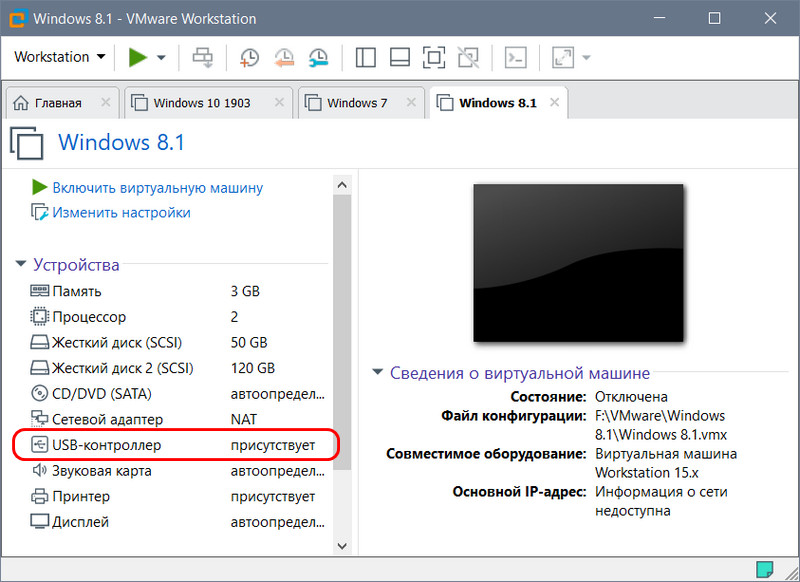Viewport: 800px width, 582px height.
Task: Click the VMware Workstation title bar icon
Action: click(x=17, y=19)
